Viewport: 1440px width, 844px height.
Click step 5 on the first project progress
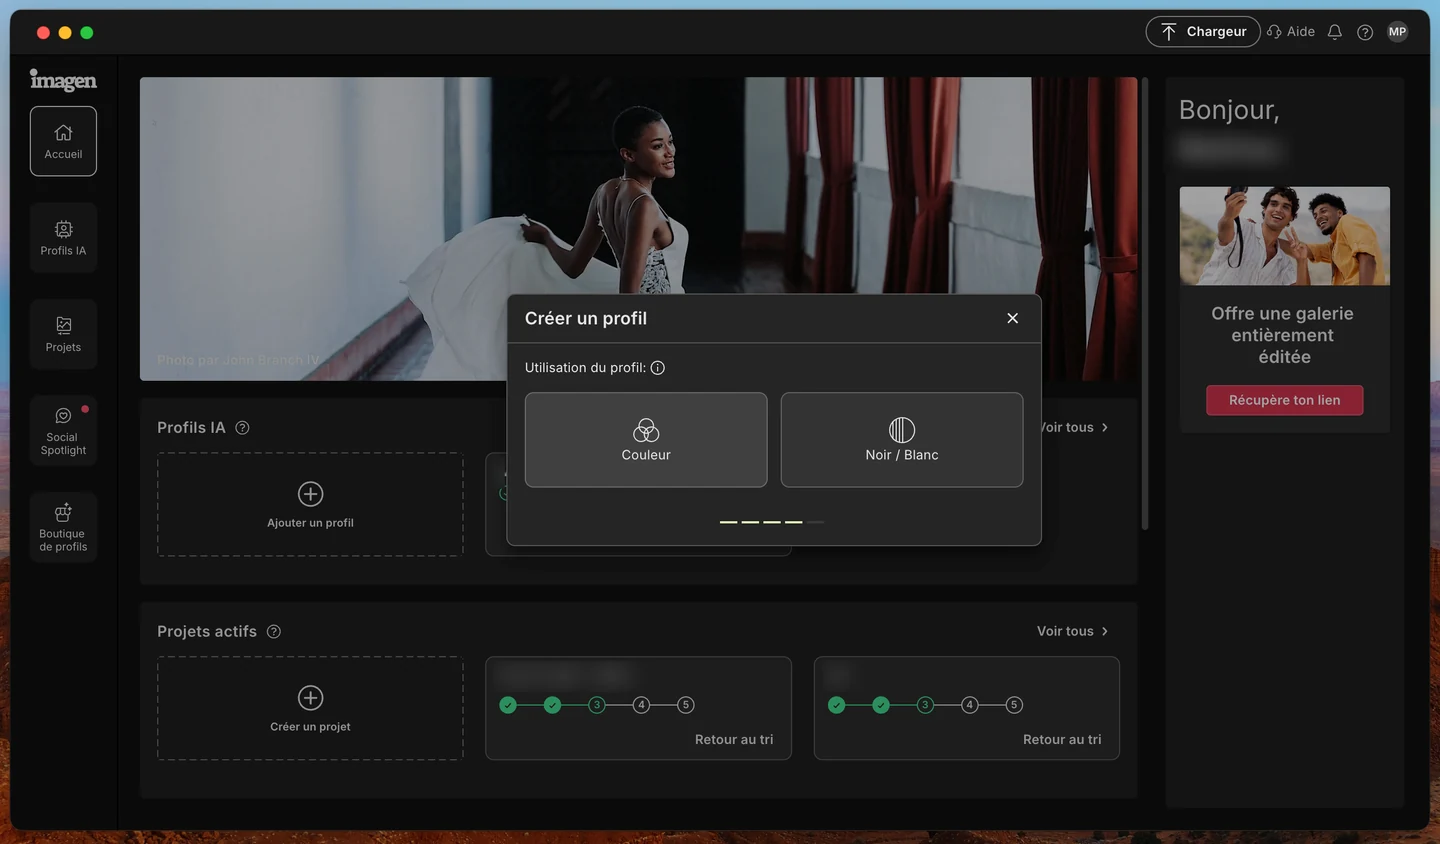(686, 705)
